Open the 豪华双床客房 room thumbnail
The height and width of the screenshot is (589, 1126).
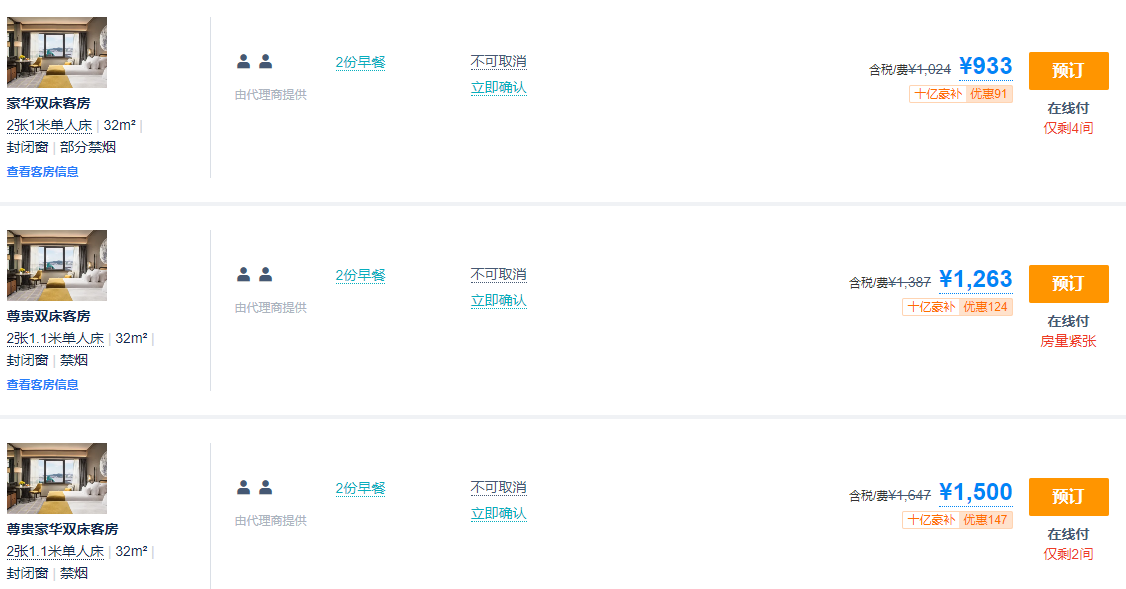click(57, 52)
